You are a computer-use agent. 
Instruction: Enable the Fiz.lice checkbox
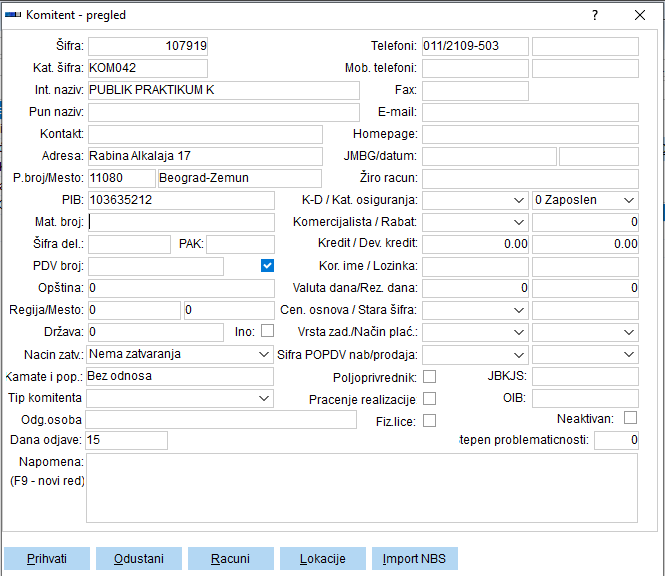click(x=429, y=421)
